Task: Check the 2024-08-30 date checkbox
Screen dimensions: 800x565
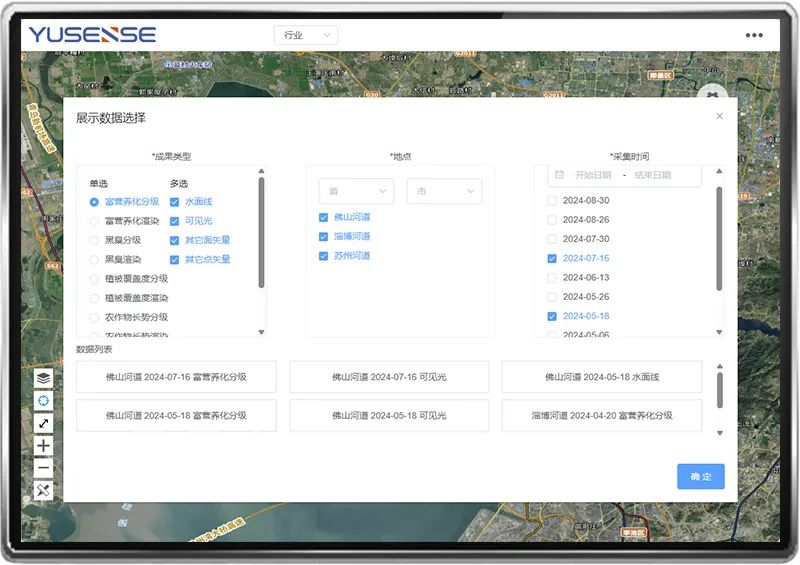Action: tap(552, 201)
